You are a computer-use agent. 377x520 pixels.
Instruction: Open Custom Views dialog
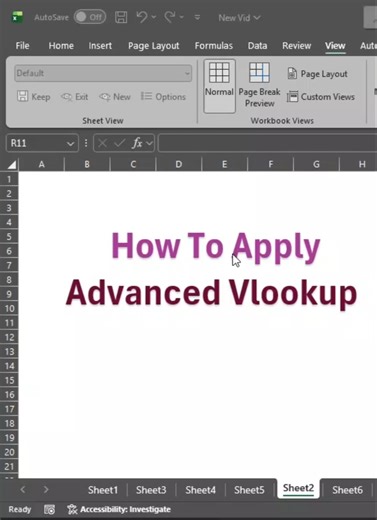321,97
